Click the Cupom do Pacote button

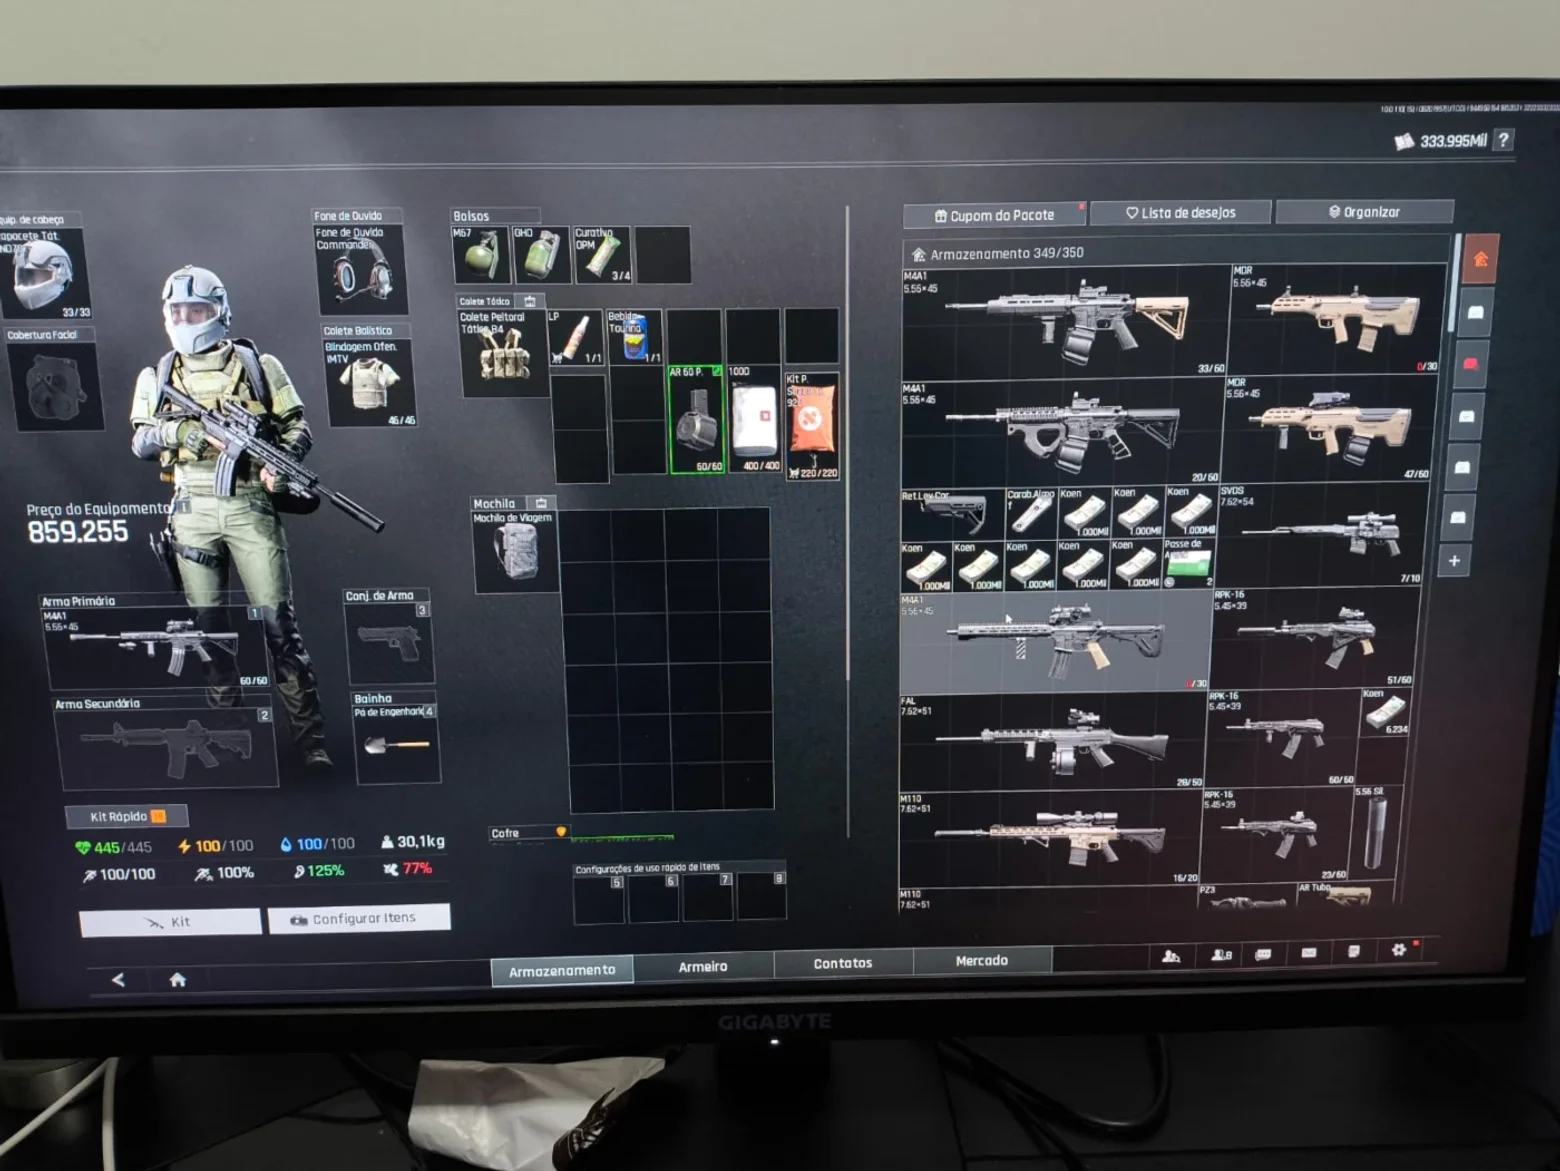[x=995, y=215]
